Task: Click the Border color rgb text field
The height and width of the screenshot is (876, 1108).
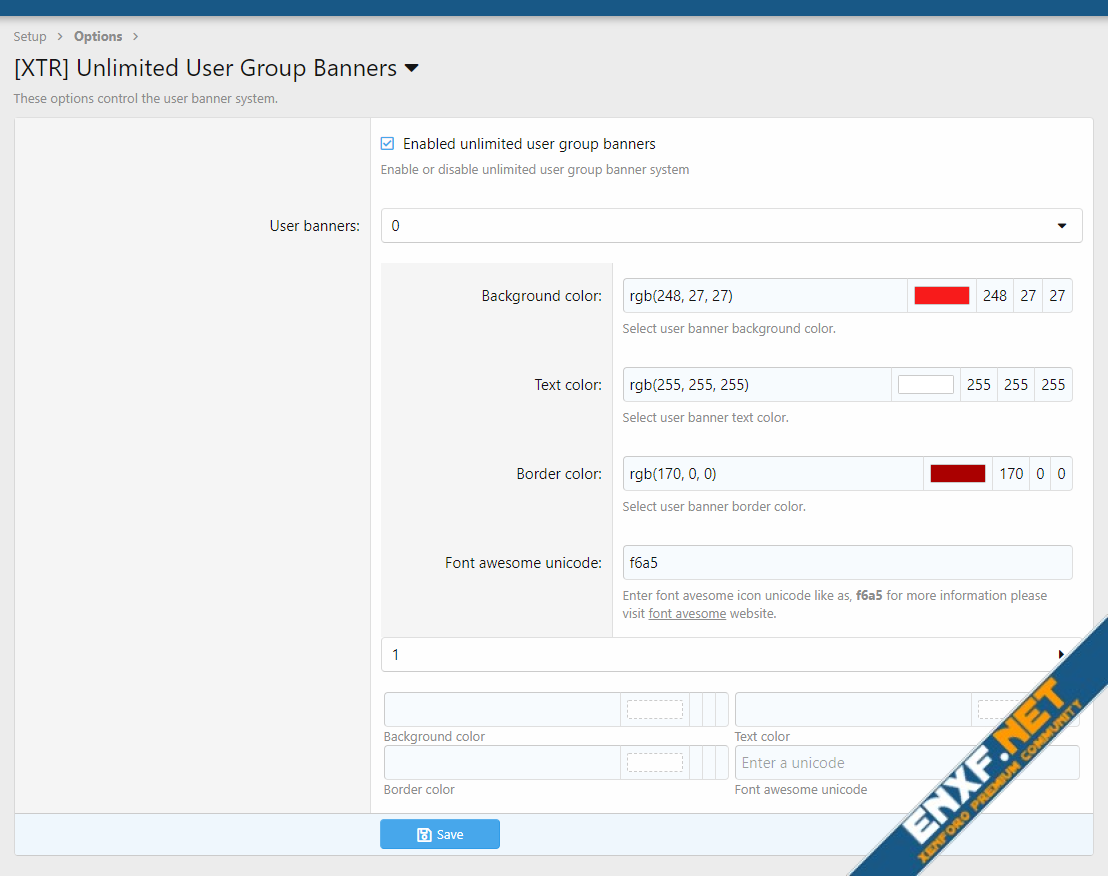Action: 773,474
